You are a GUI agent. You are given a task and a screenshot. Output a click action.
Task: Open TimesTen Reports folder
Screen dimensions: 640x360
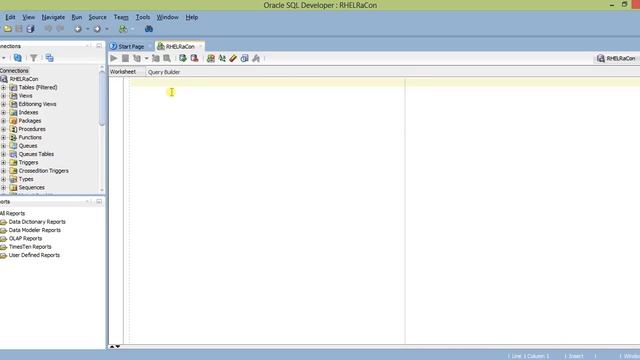click(x=30, y=247)
